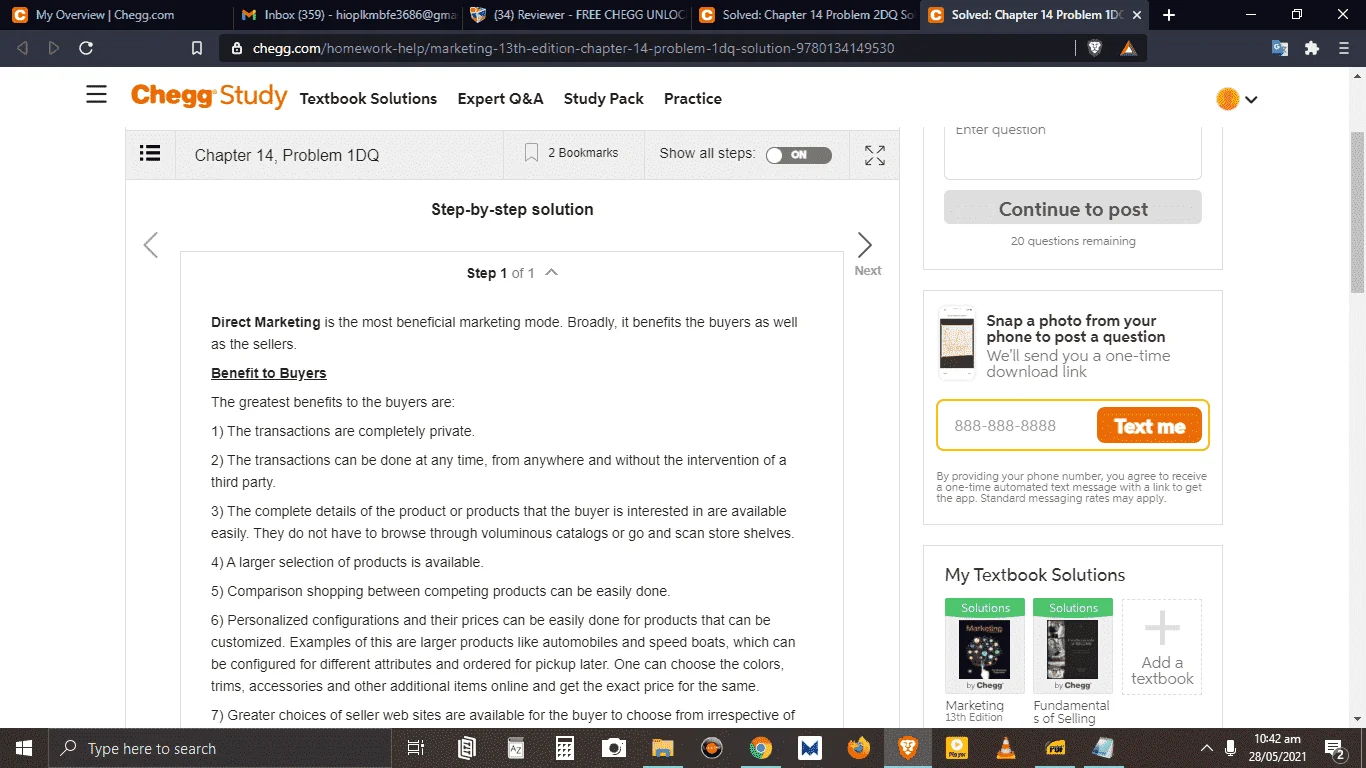Viewport: 1366px width, 768px height.
Task: Click the Brave Rewards triangle icon
Action: pos(1128,48)
